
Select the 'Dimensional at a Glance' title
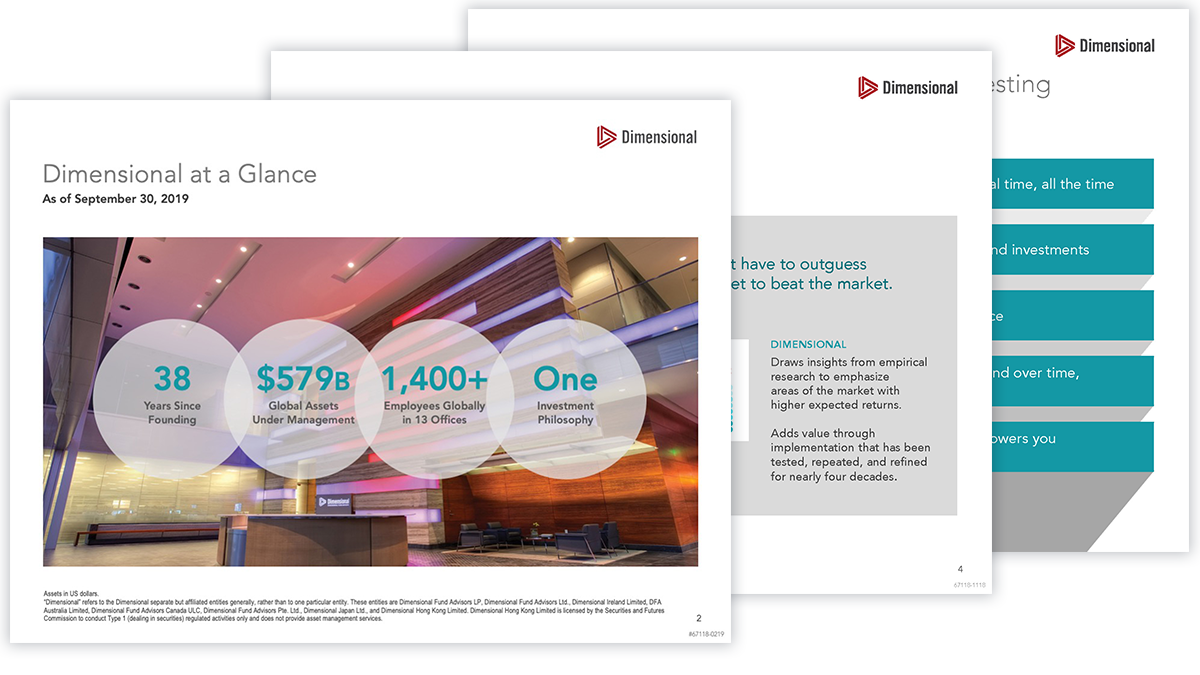pos(180,174)
